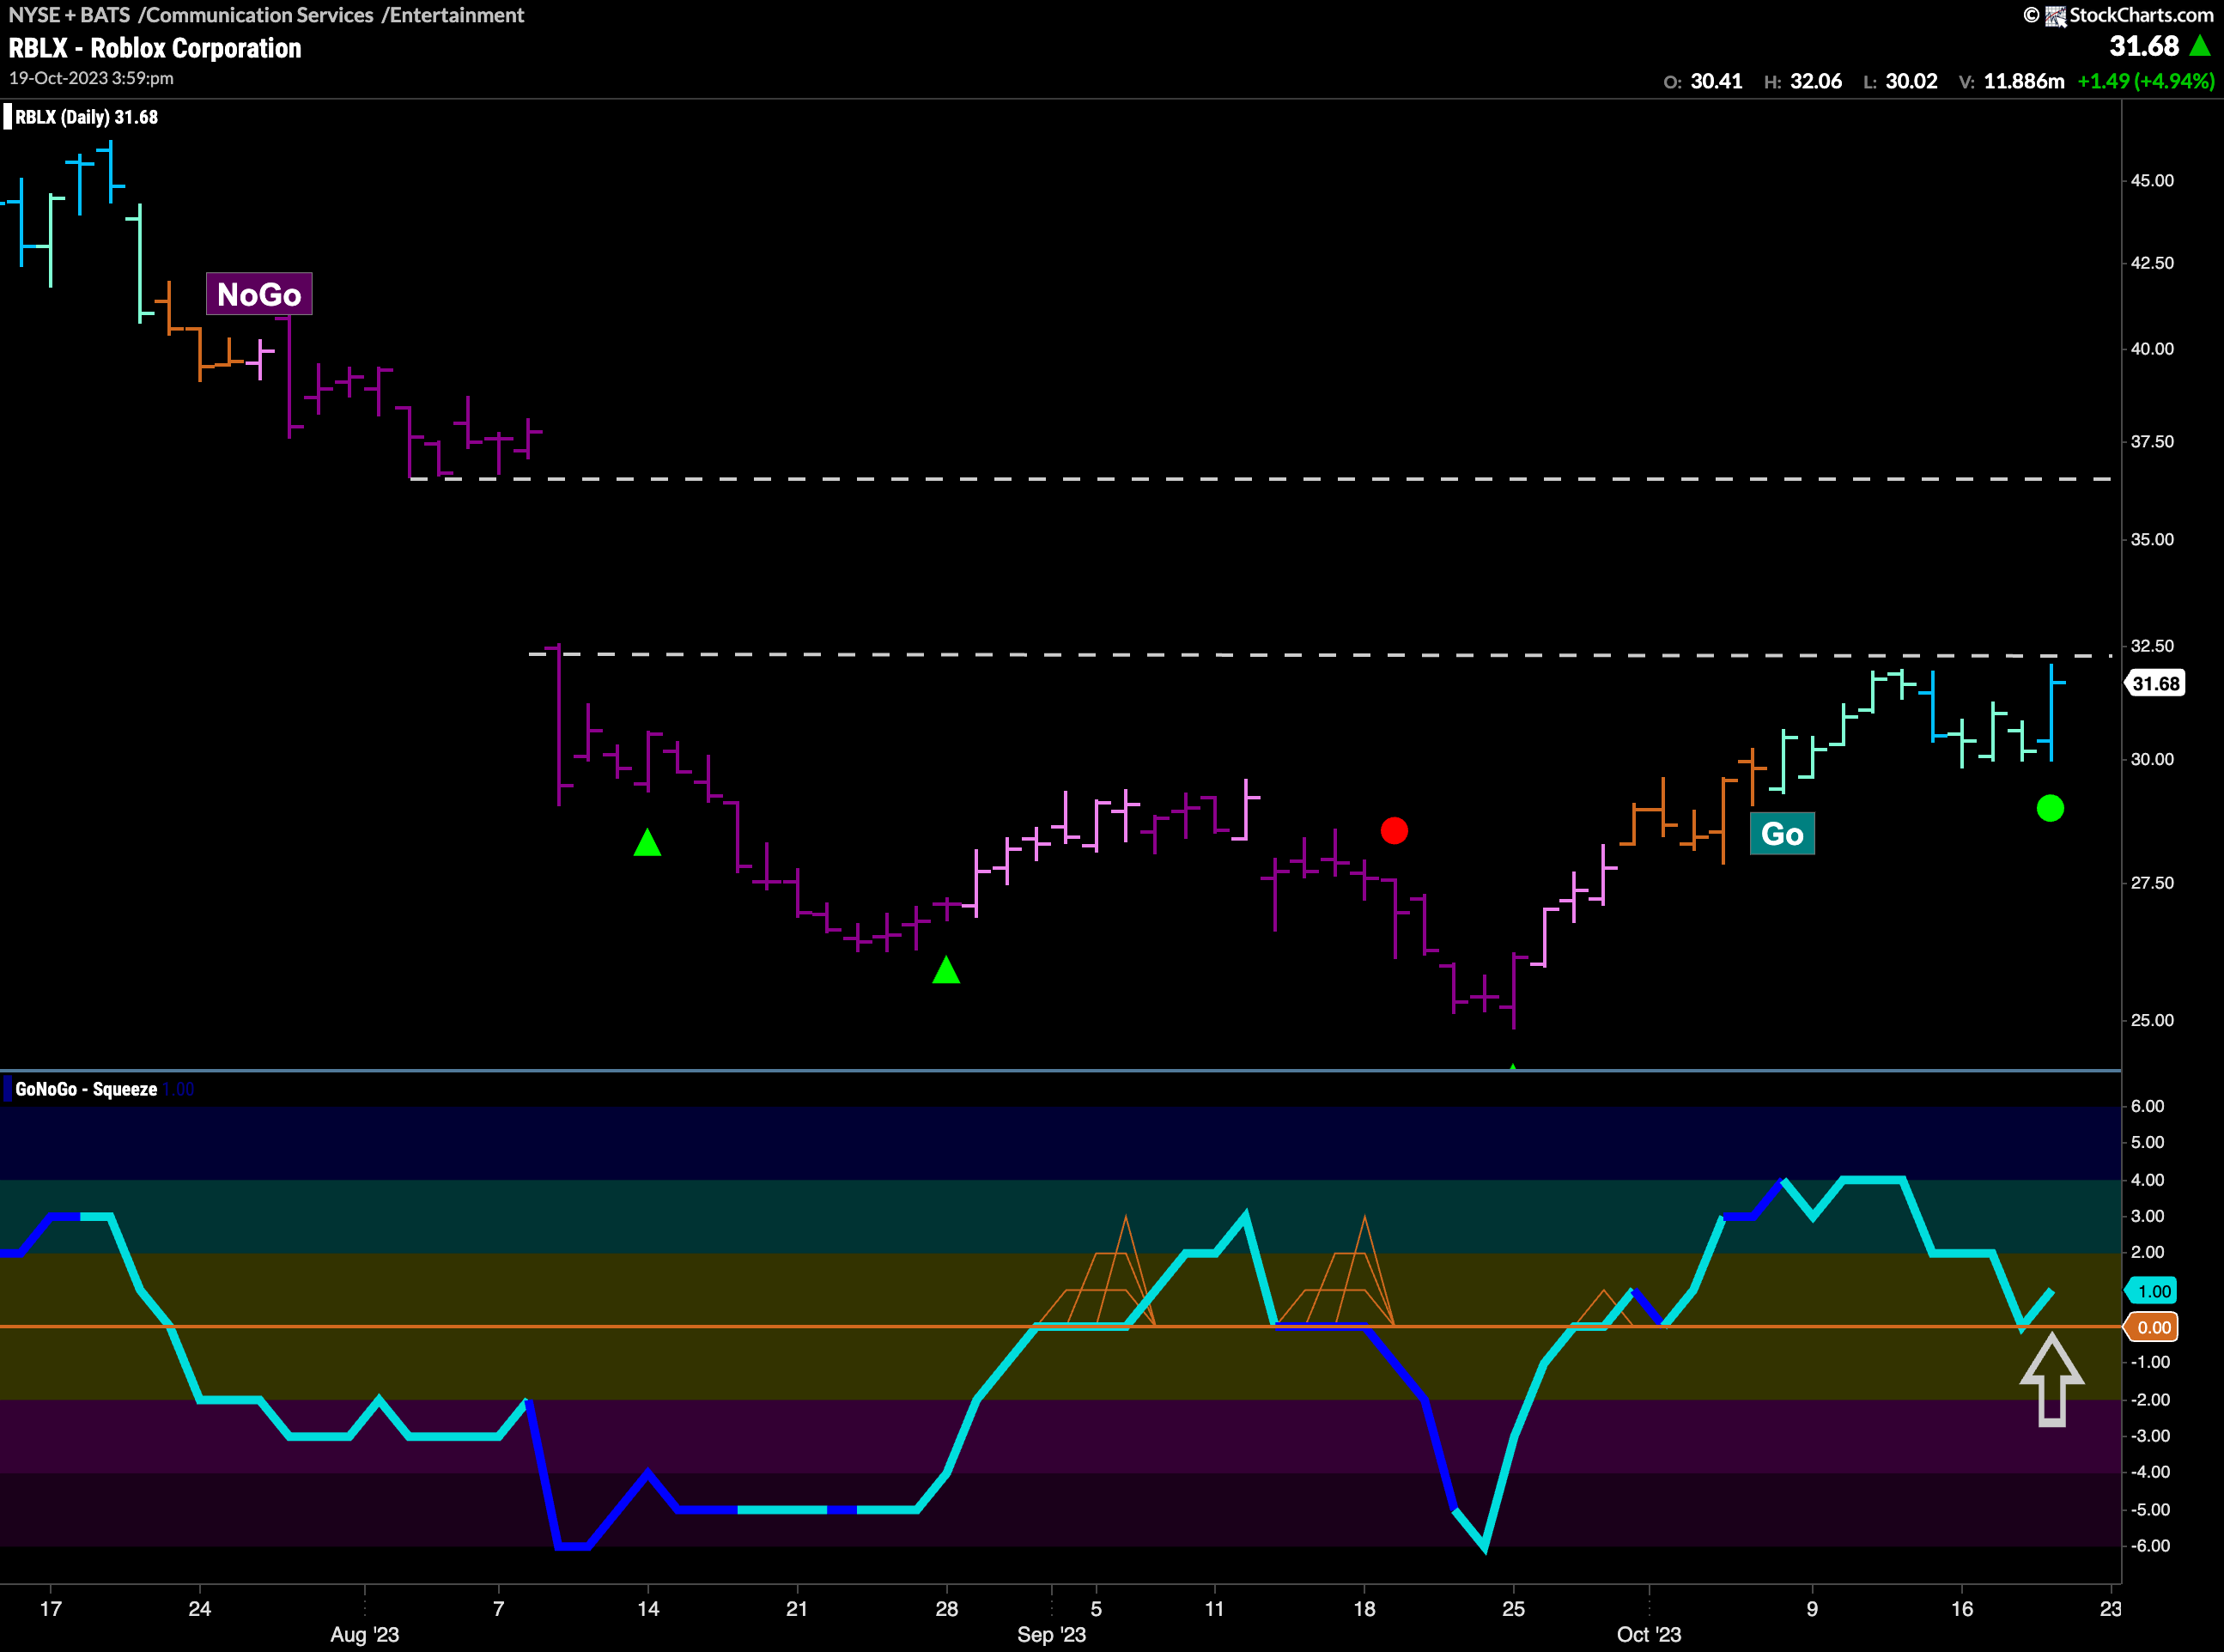Click the 45.00 price axis label

click(2152, 181)
